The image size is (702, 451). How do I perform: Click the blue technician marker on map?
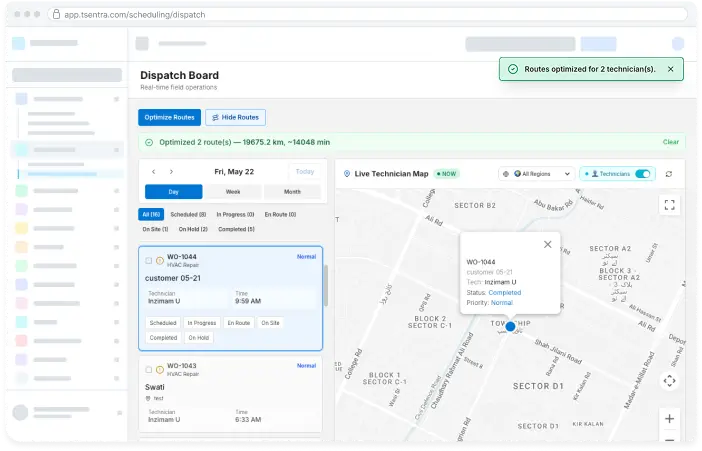pos(510,327)
